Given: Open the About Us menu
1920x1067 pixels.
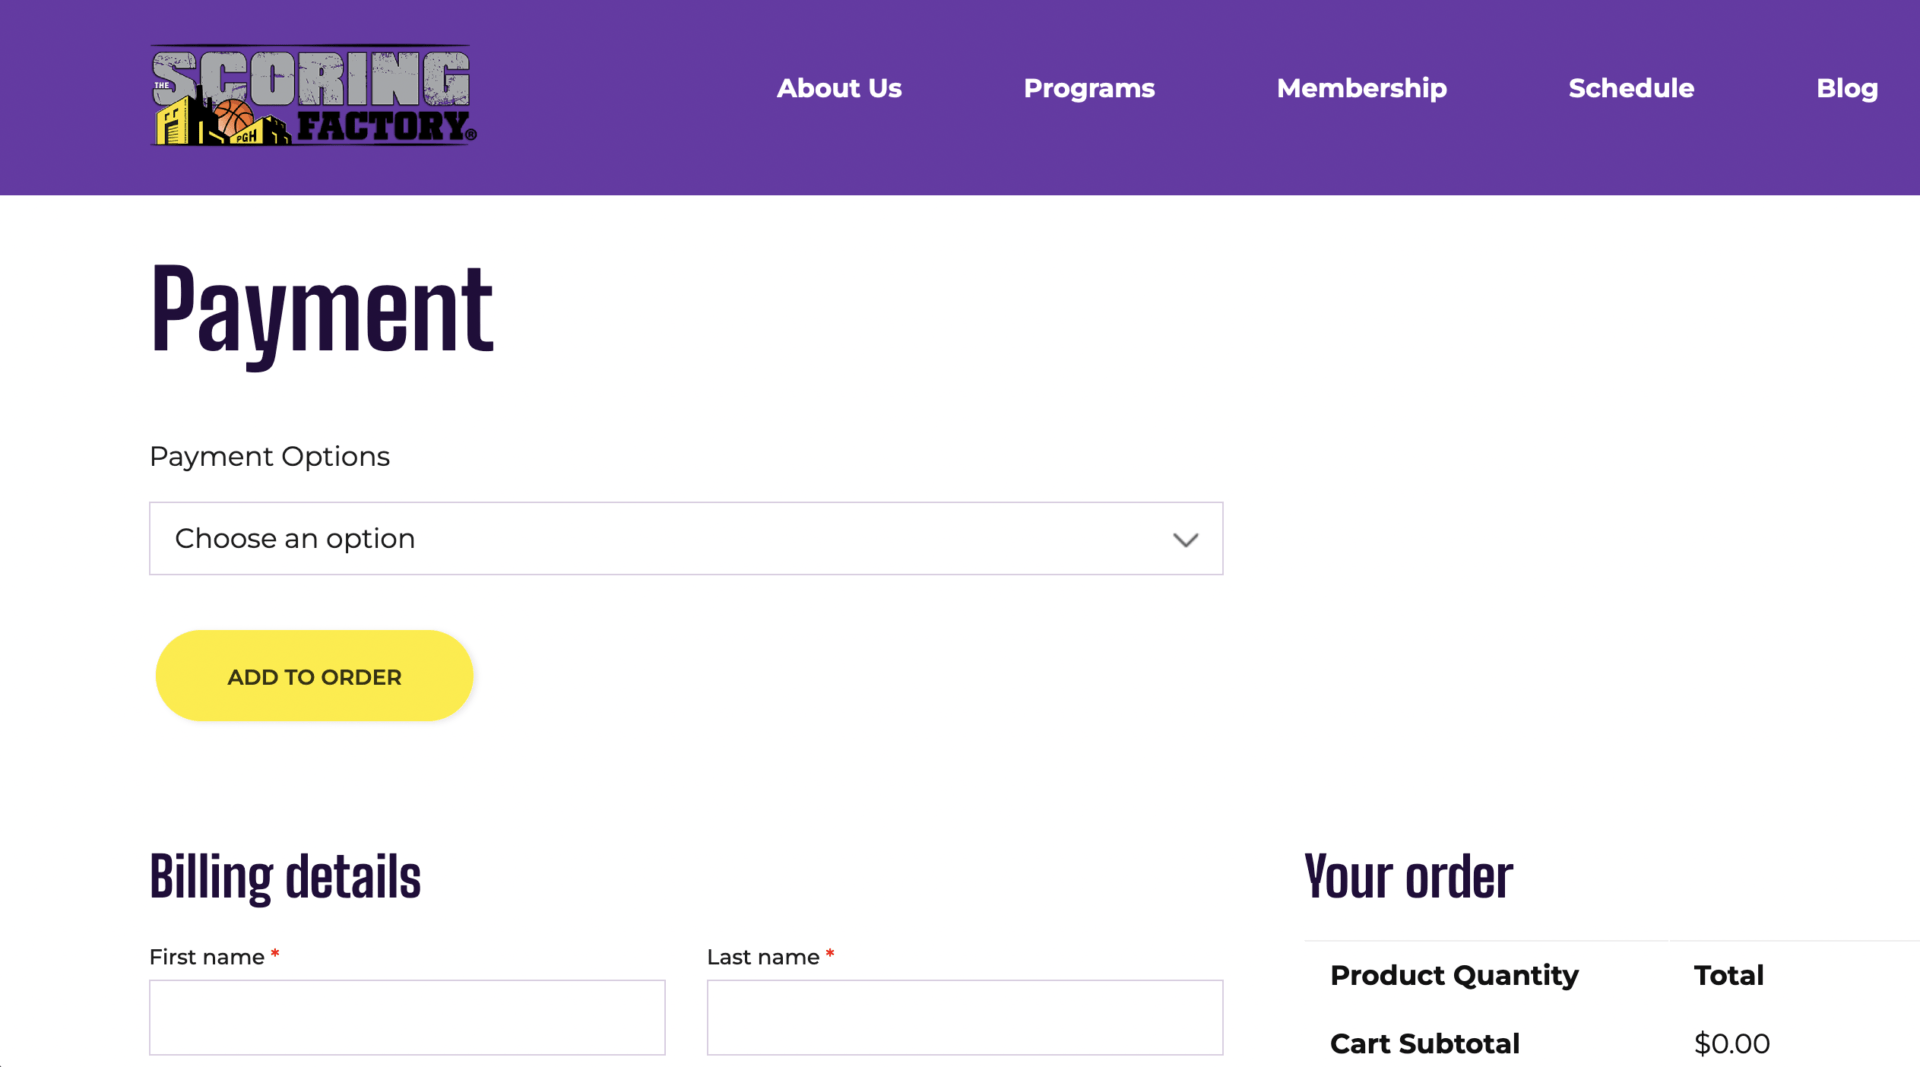Looking at the screenshot, I should 839,88.
